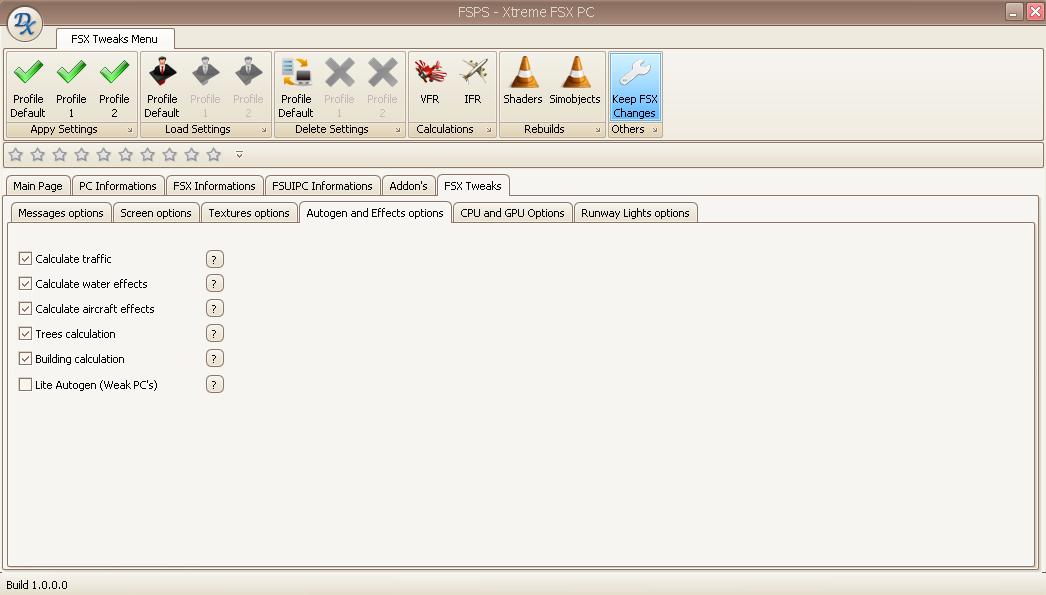Click the tenth rating star
1046x595 pixels.
click(213, 155)
